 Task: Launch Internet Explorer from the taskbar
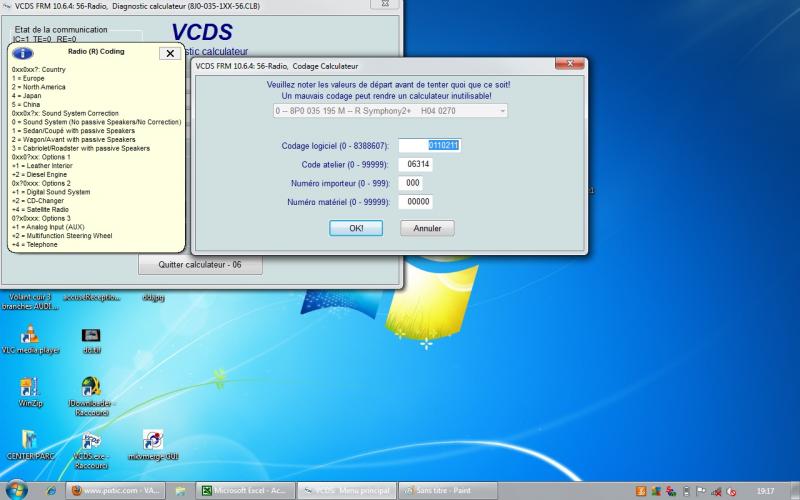pyautogui.click(x=51, y=490)
